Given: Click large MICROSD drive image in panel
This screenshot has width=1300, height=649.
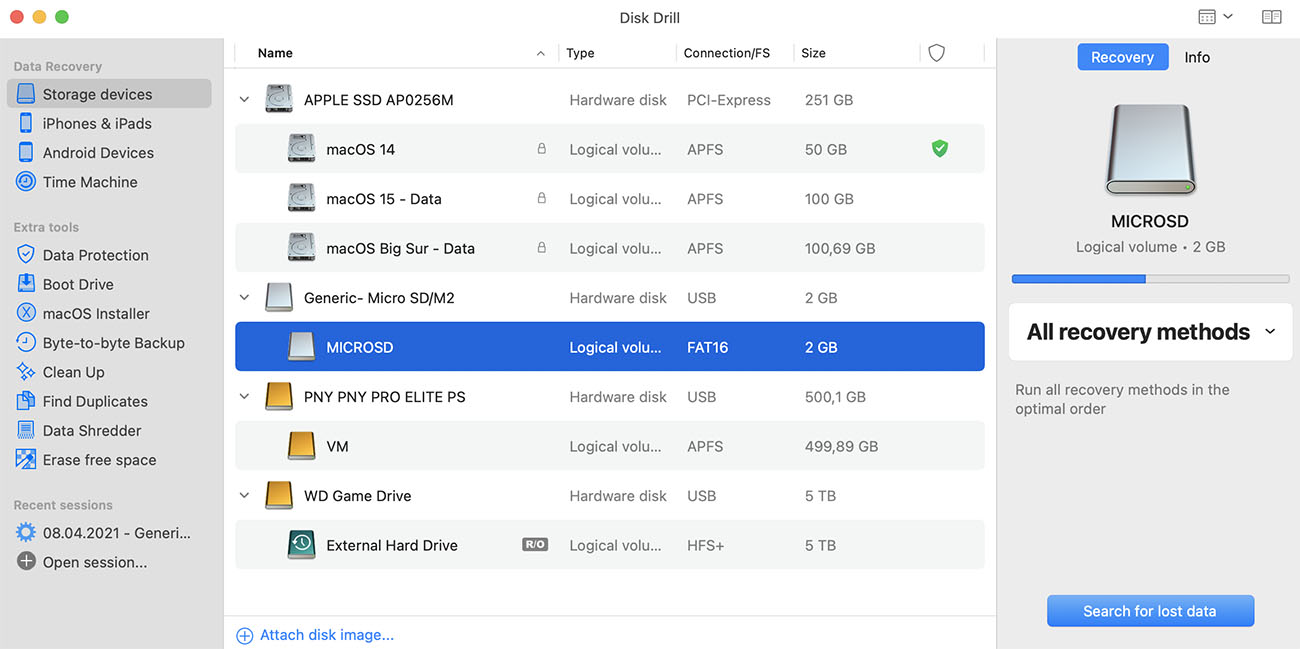Looking at the screenshot, I should pyautogui.click(x=1150, y=150).
